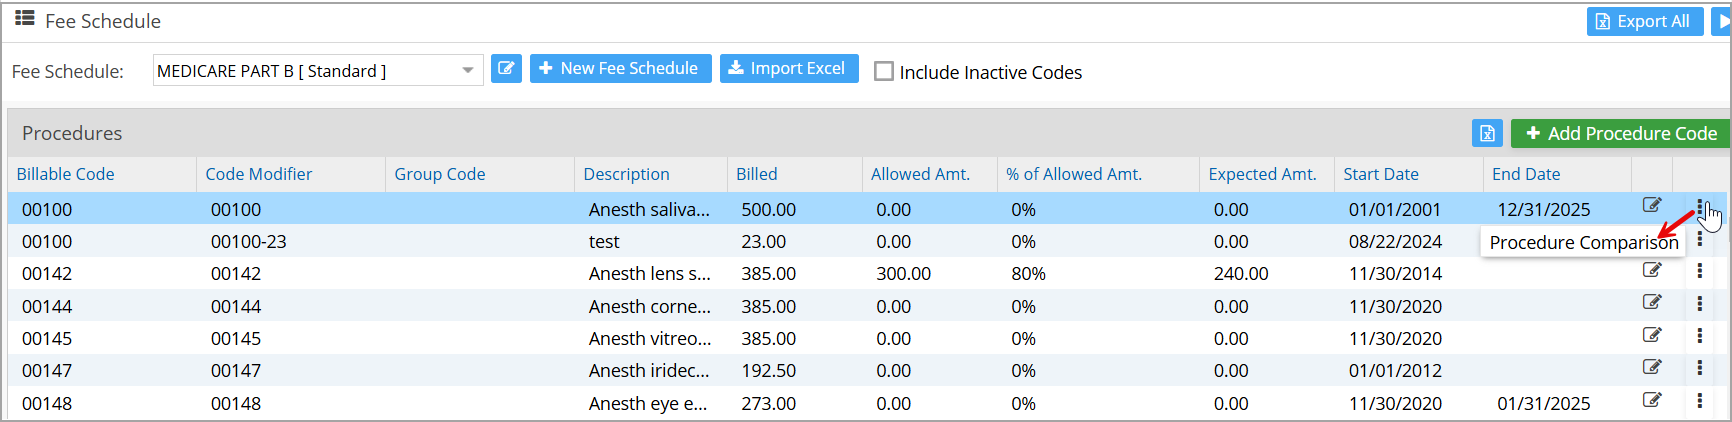Click three-dot menu for code 00147 row
The height and width of the screenshot is (422, 1732).
(1699, 369)
